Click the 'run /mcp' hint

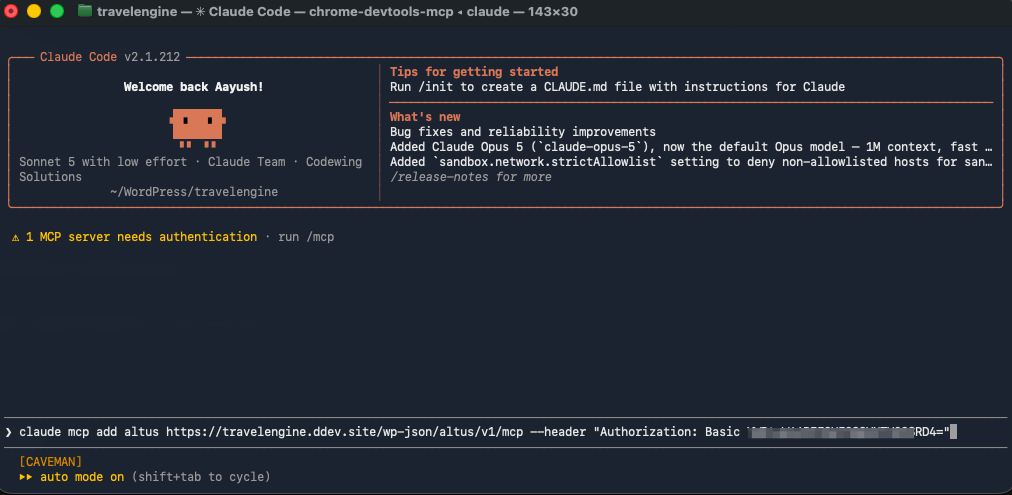click(x=306, y=237)
